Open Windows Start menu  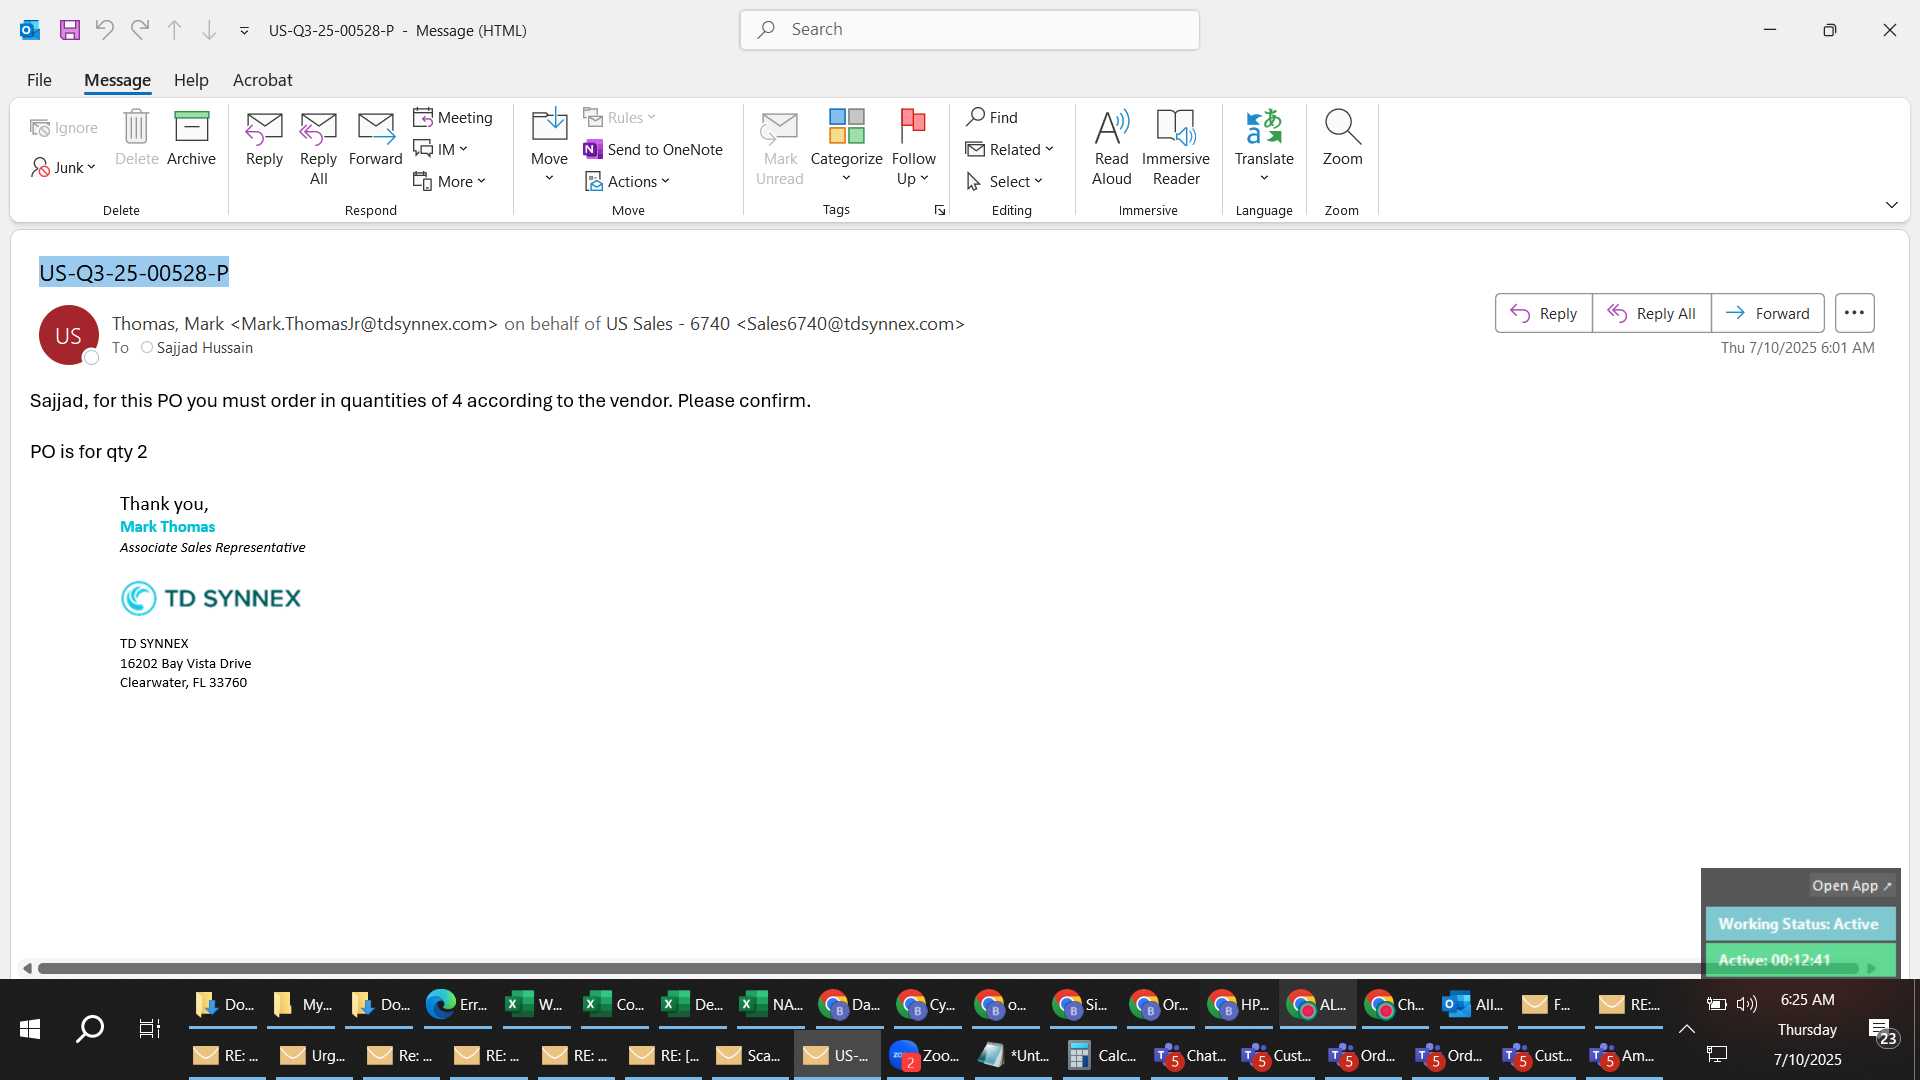[30, 1029]
